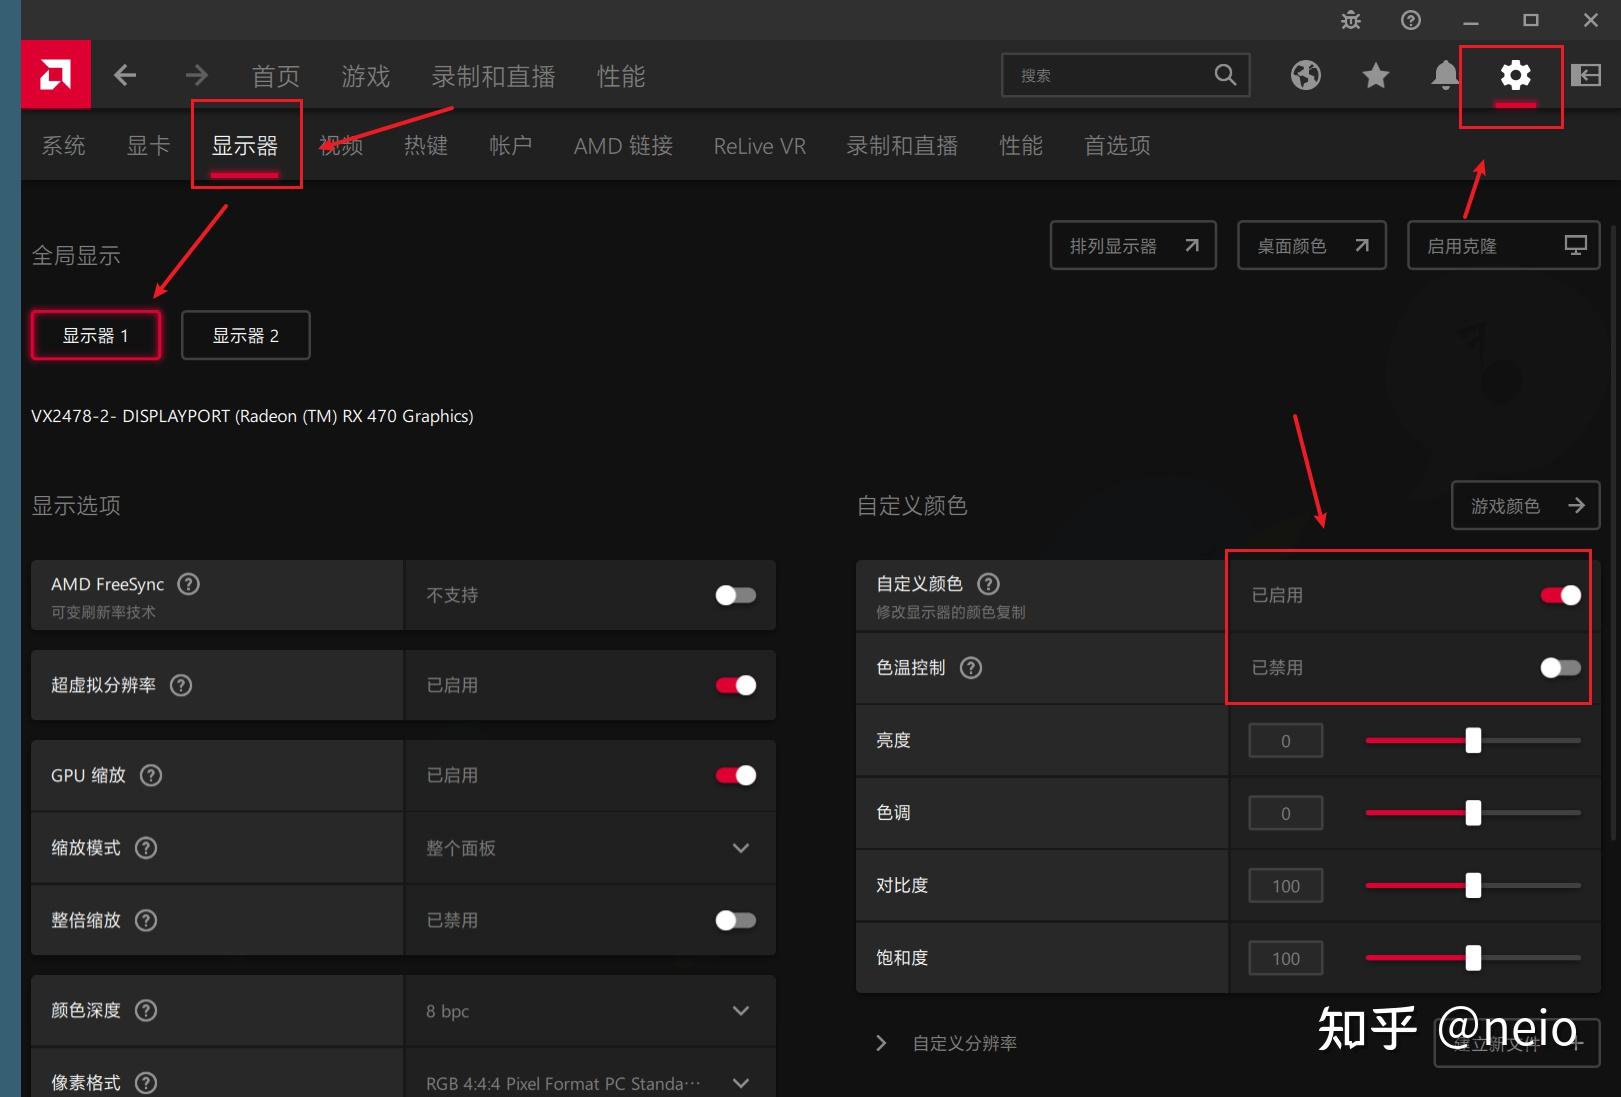Screen dimensions: 1621x1097
Task: Open 性能 in top menu
Action: click(x=621, y=76)
